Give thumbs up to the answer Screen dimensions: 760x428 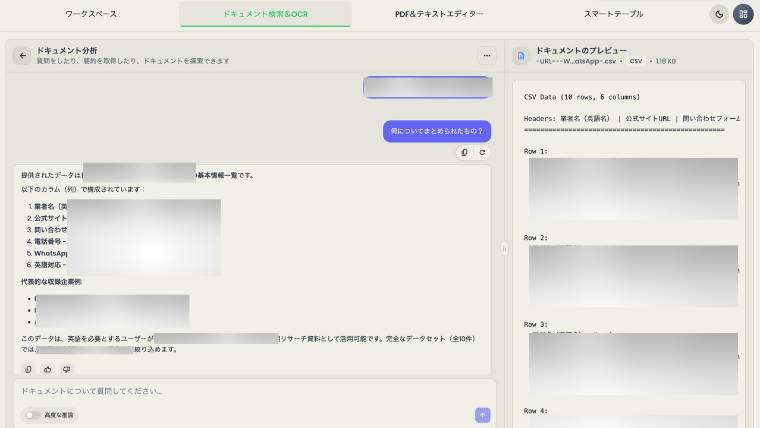click(x=48, y=369)
